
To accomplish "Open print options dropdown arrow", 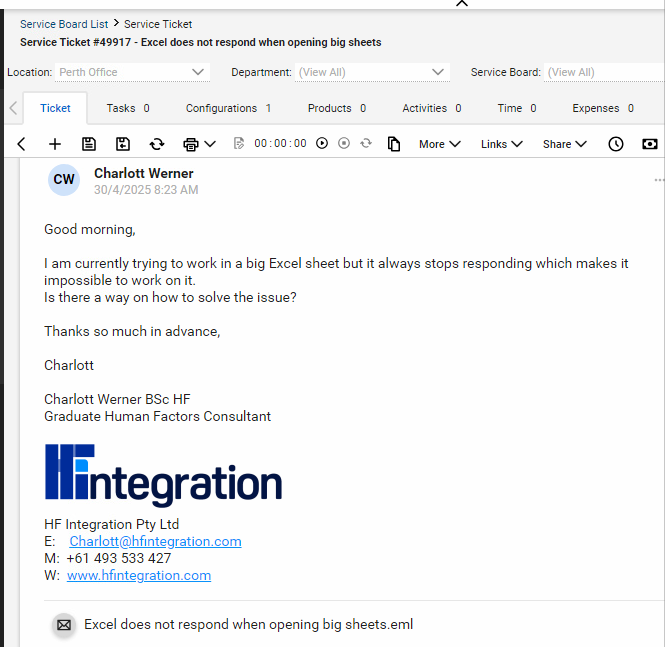I will 210,144.
